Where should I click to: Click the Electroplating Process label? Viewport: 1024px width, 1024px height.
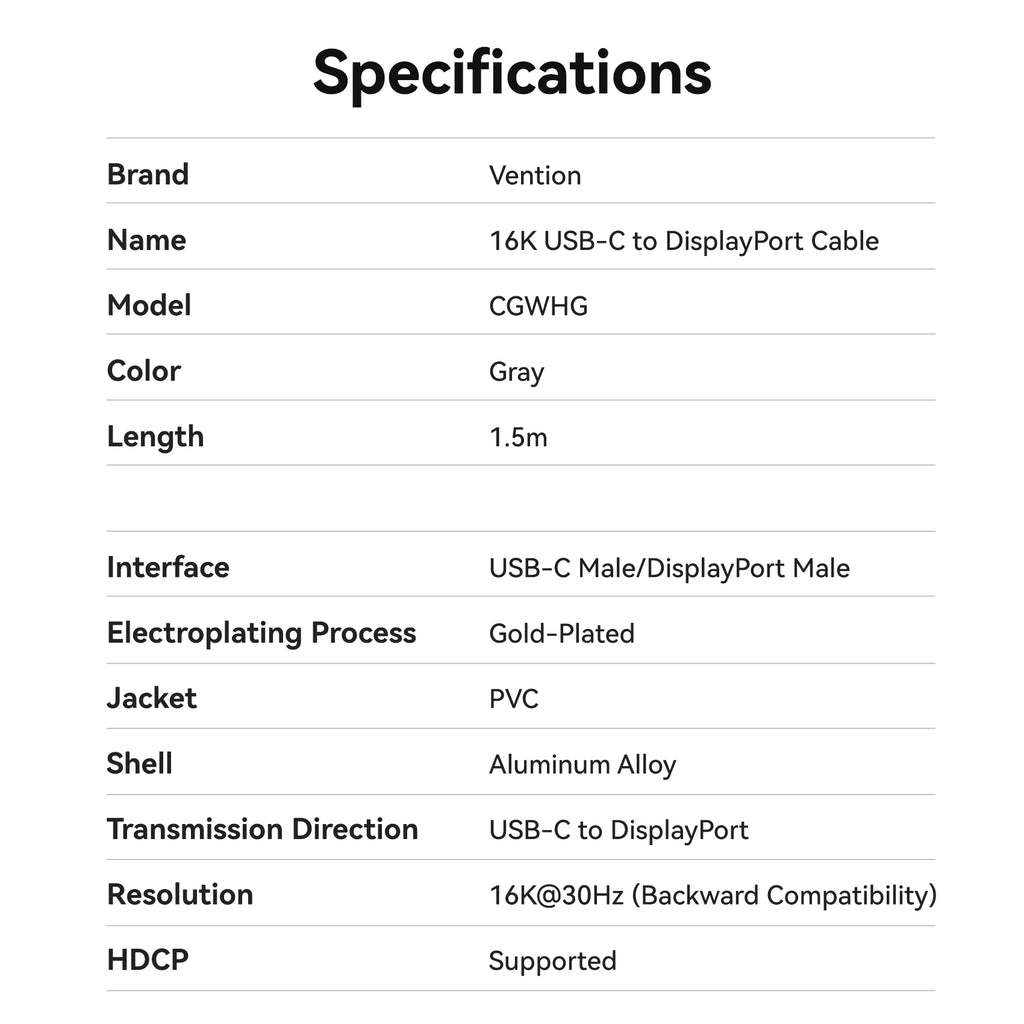tap(261, 633)
